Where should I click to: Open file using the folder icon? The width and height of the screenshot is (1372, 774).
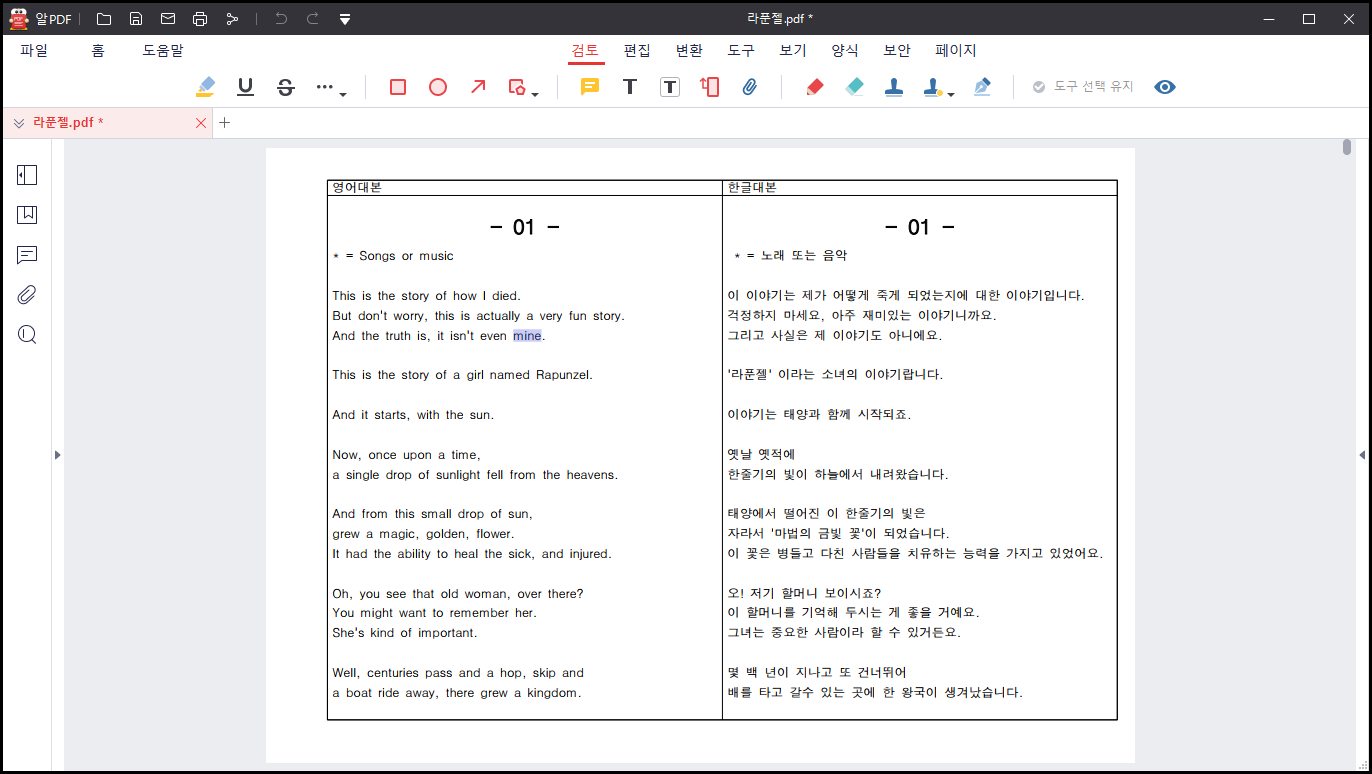tap(104, 19)
